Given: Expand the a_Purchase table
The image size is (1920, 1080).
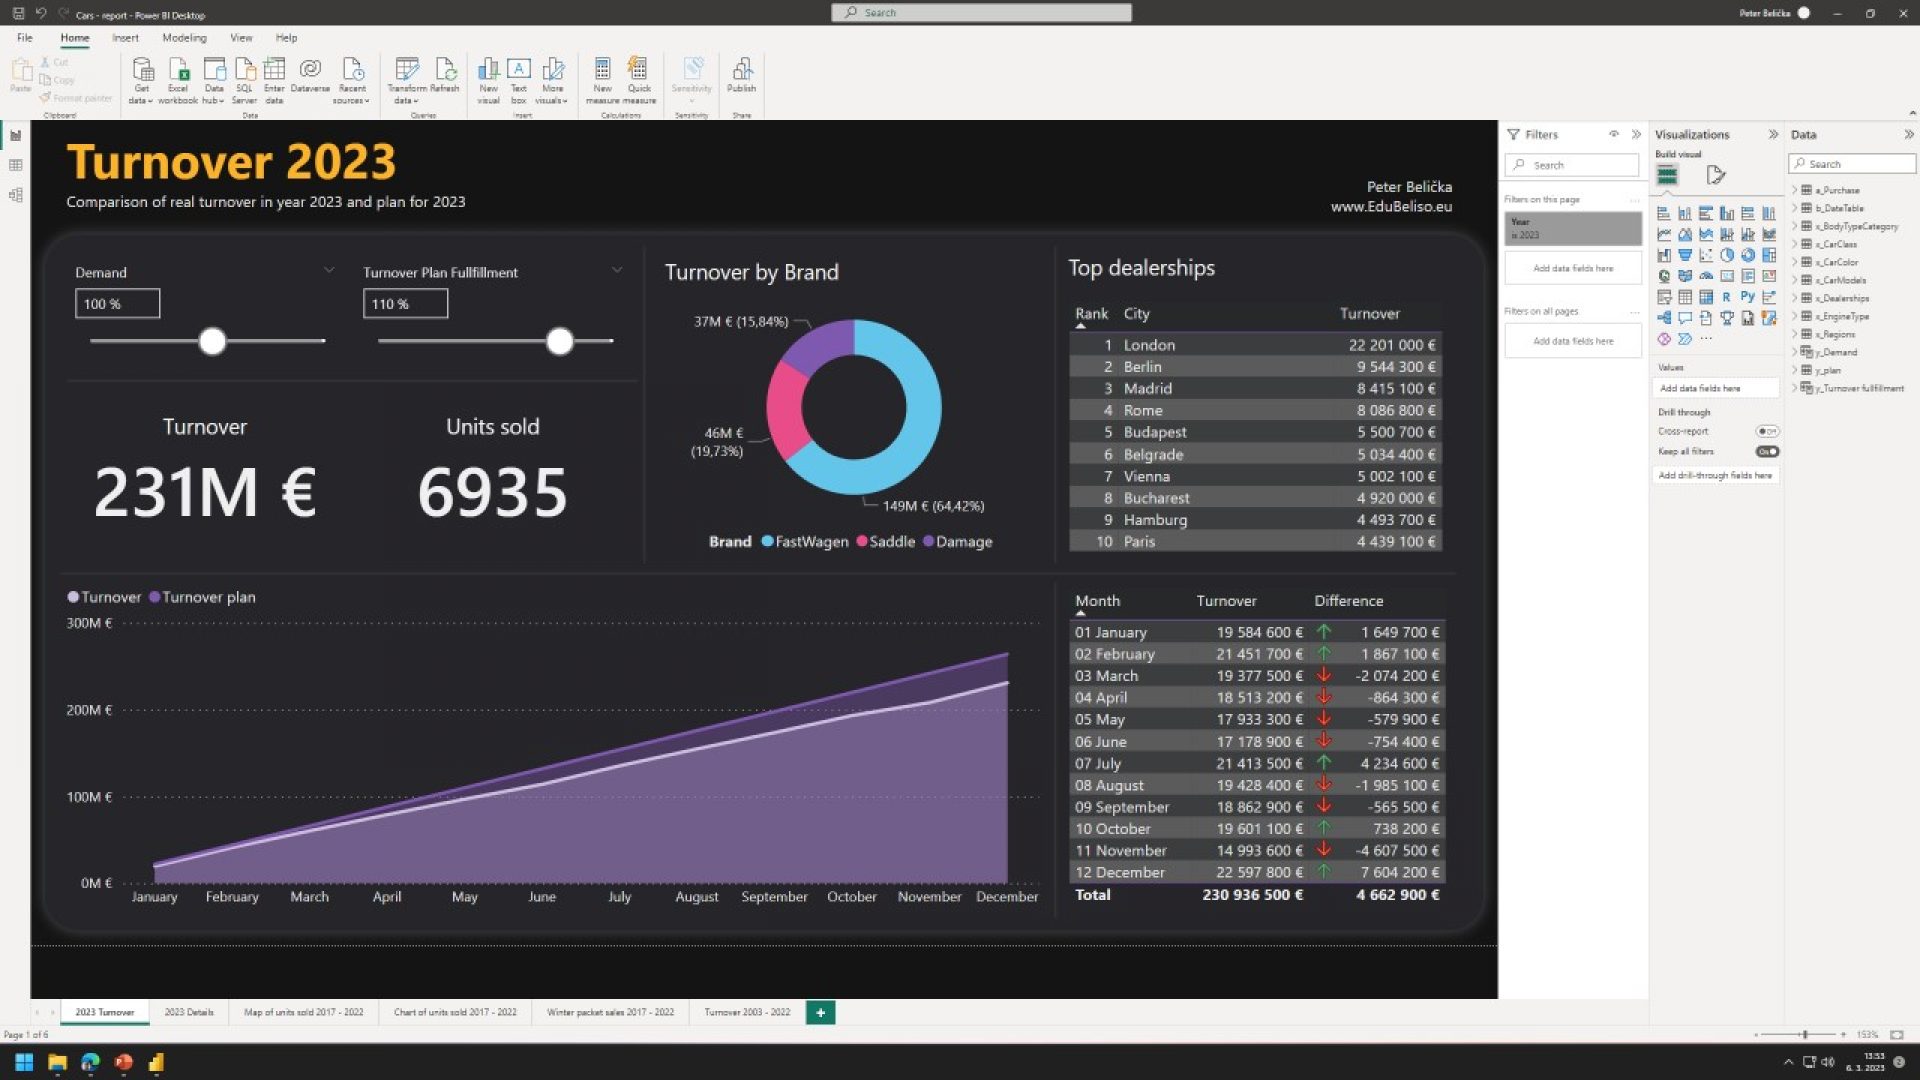Looking at the screenshot, I should pos(1795,190).
